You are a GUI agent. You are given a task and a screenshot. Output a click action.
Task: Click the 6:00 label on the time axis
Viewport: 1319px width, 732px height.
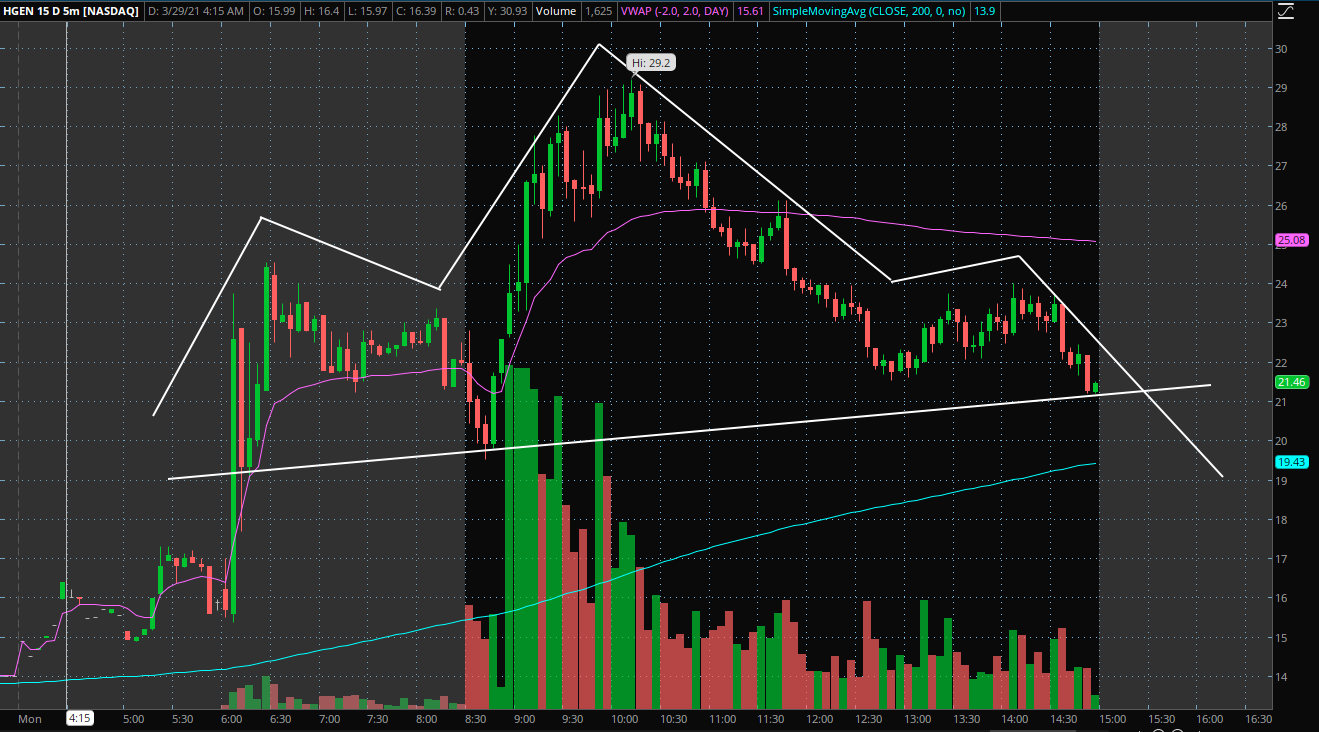tap(231, 718)
